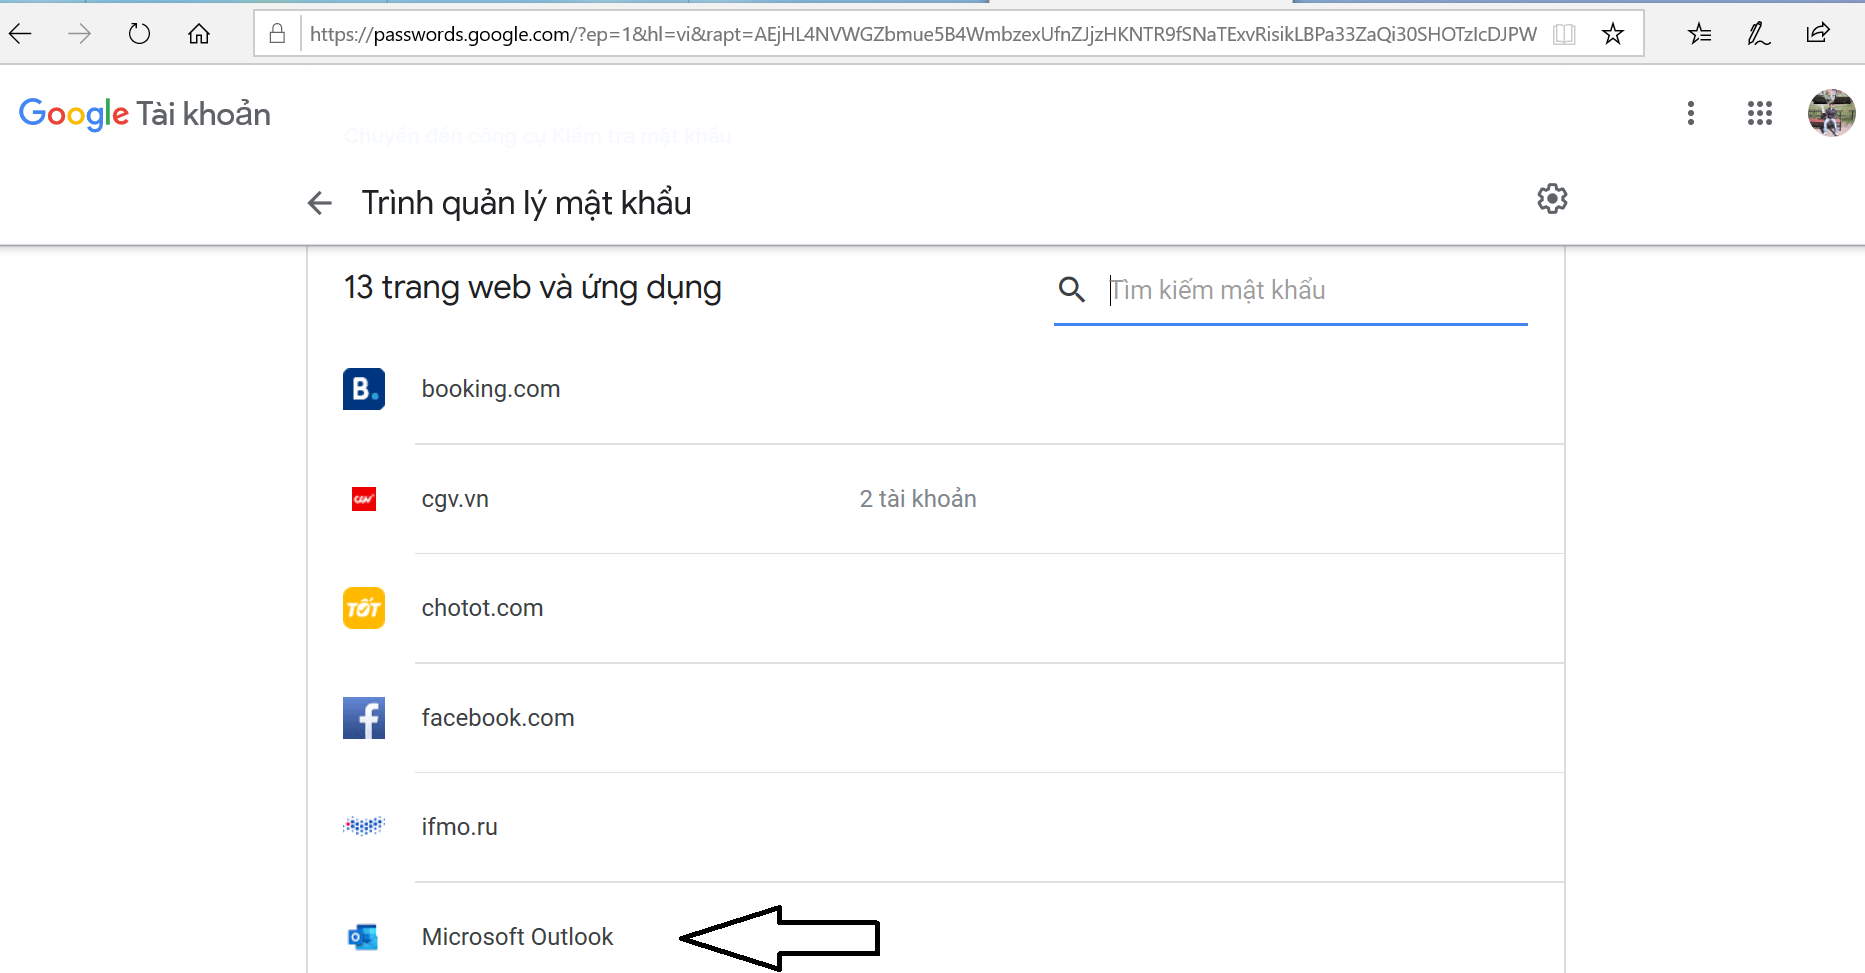The width and height of the screenshot is (1865, 973).
Task: Click the '13 trang web và ứng dụng' heading
Action: [533, 288]
